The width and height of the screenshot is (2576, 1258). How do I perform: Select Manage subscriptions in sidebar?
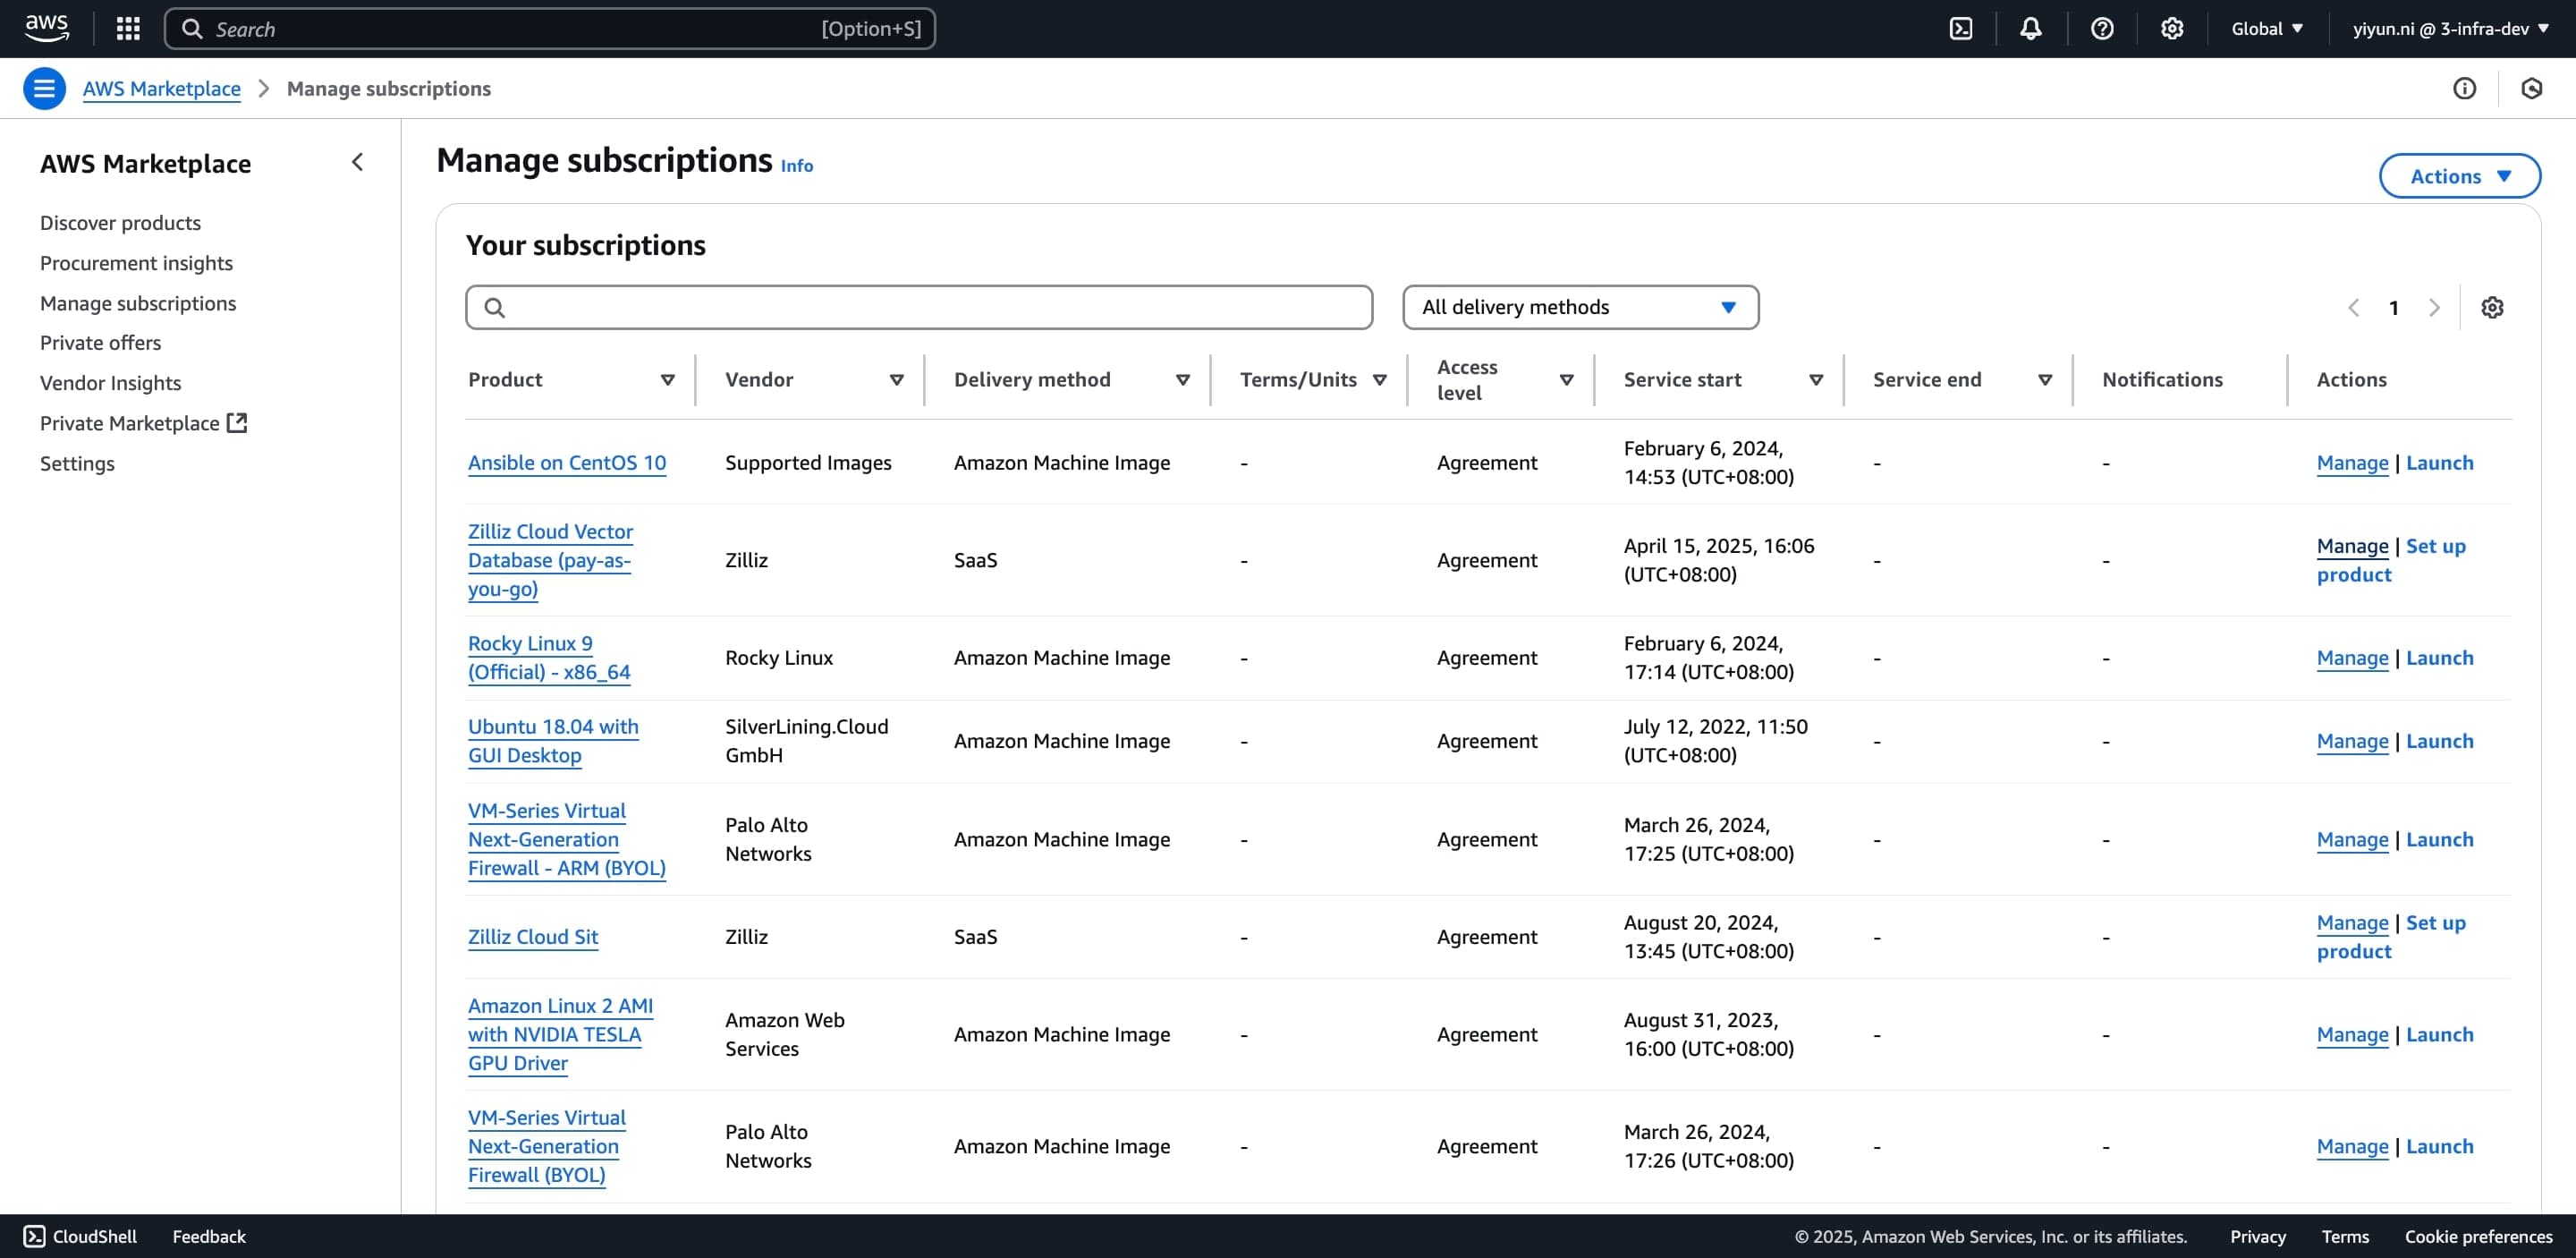tap(138, 302)
